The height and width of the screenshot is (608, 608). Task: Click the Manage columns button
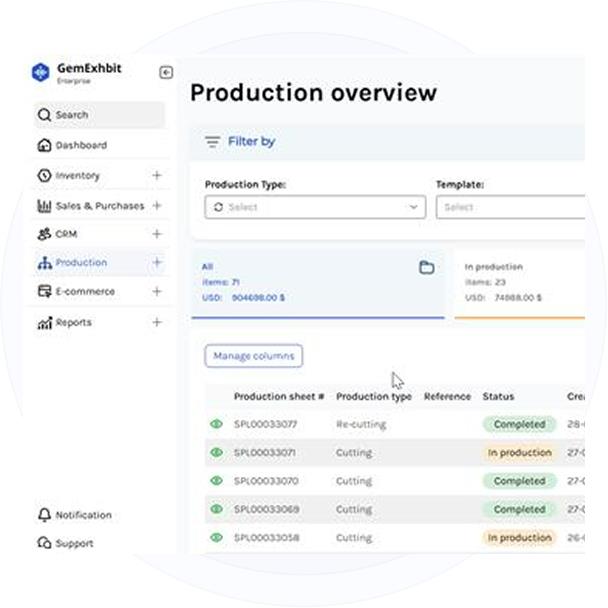[x=253, y=356]
